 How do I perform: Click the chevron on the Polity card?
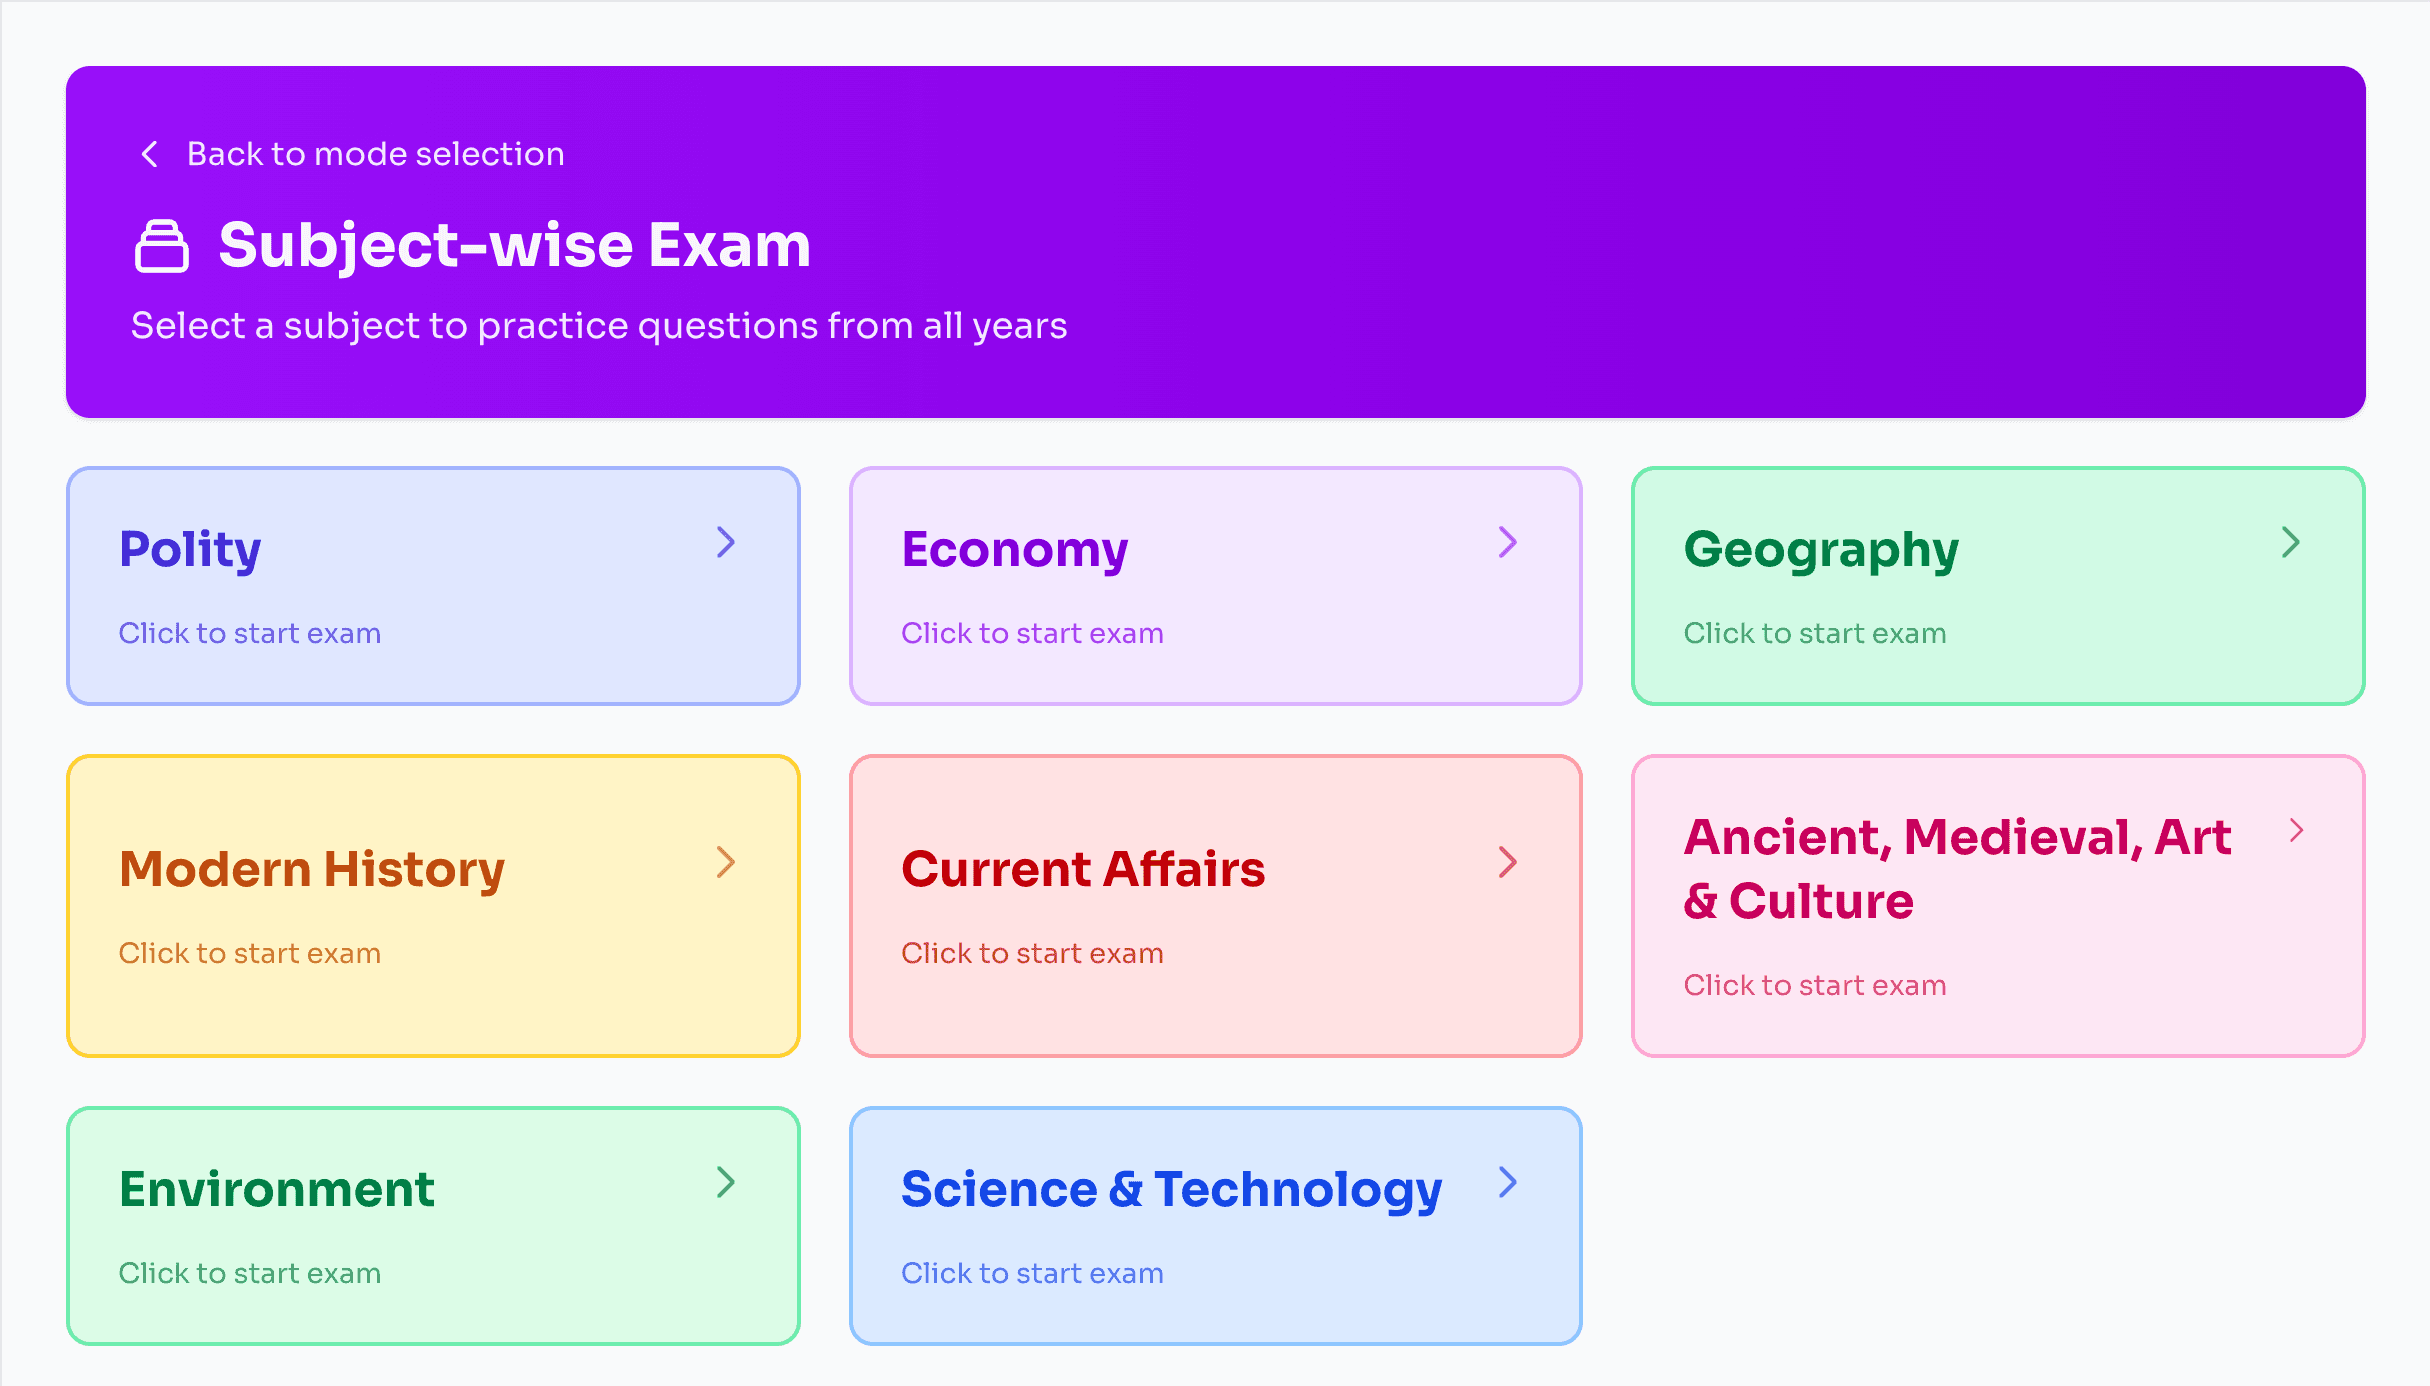click(x=726, y=542)
